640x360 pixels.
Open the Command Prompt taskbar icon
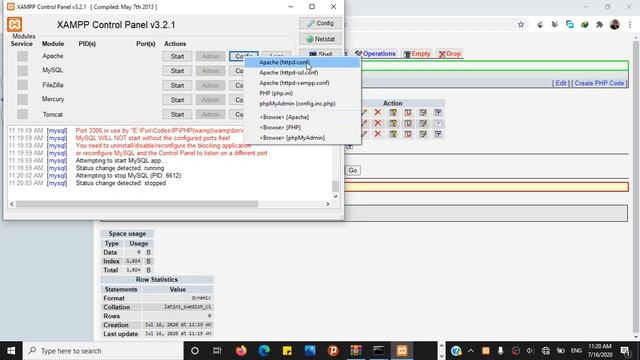pos(379,351)
